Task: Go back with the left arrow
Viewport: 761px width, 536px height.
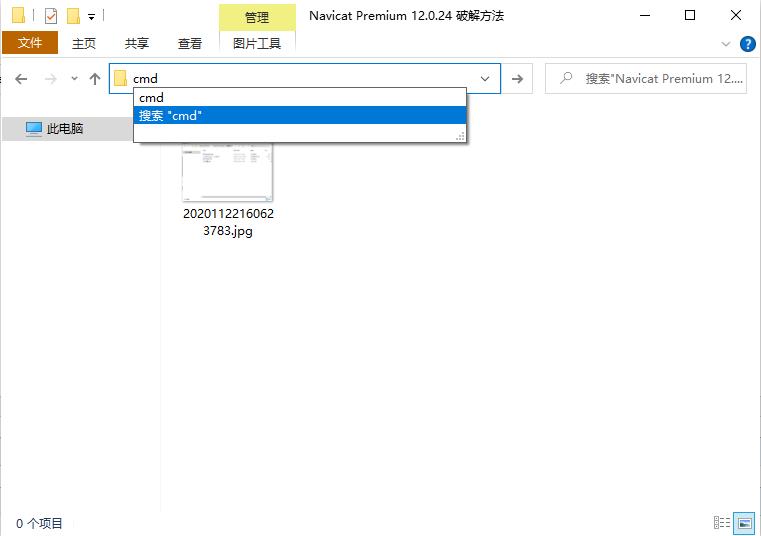Action: click(x=21, y=79)
